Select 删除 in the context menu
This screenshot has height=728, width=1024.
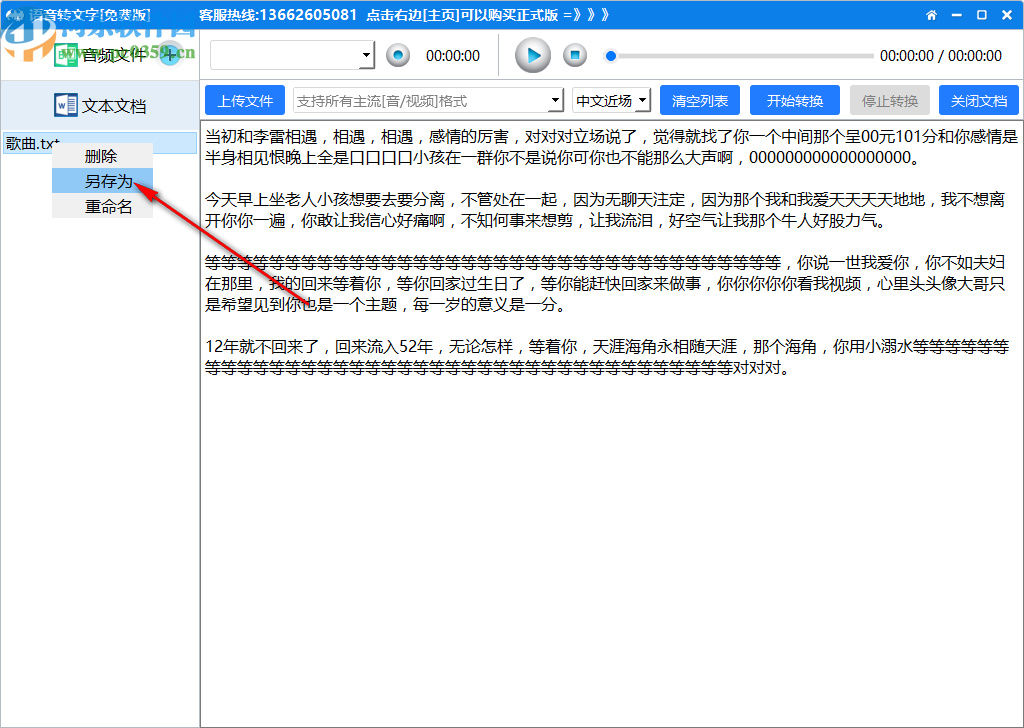(103, 156)
